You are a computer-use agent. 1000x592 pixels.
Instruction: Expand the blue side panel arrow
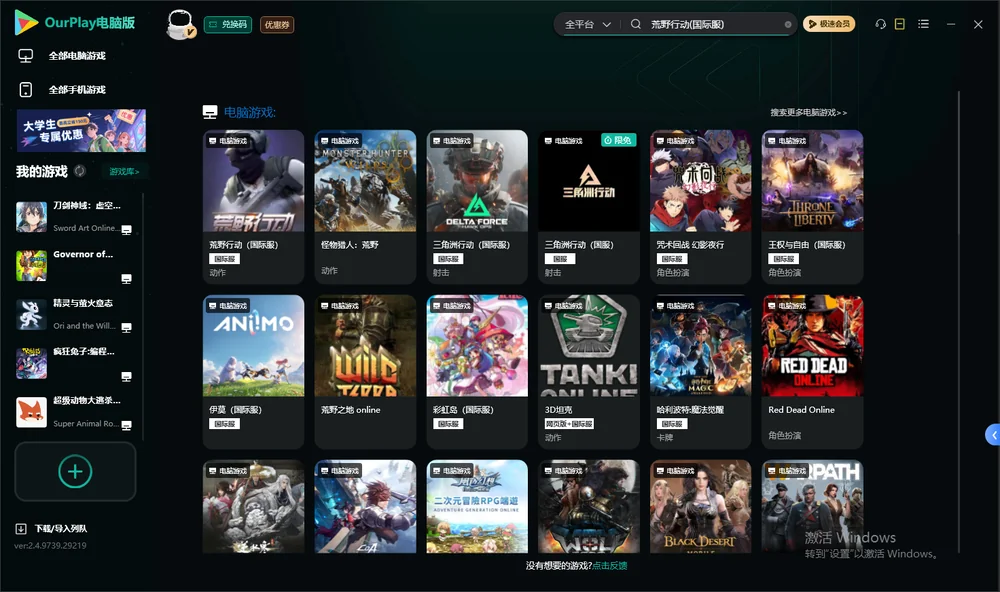[x=992, y=435]
